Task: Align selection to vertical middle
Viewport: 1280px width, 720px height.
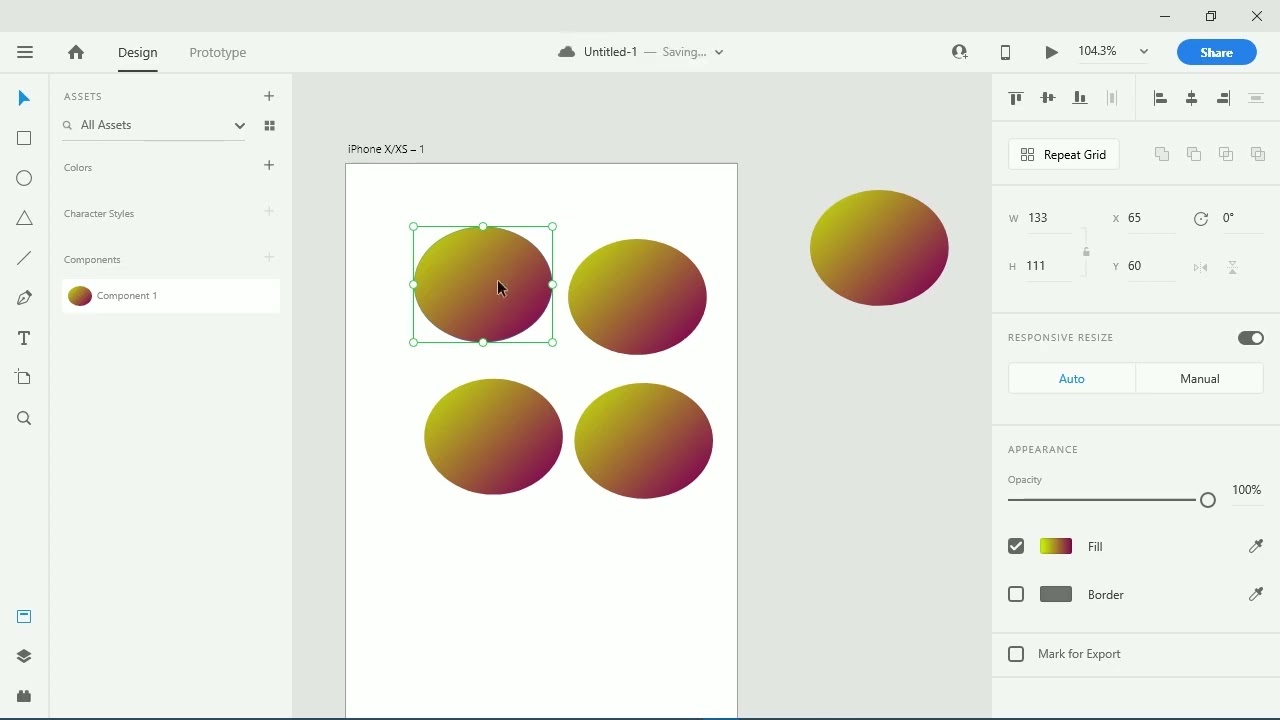Action: coord(1048,98)
